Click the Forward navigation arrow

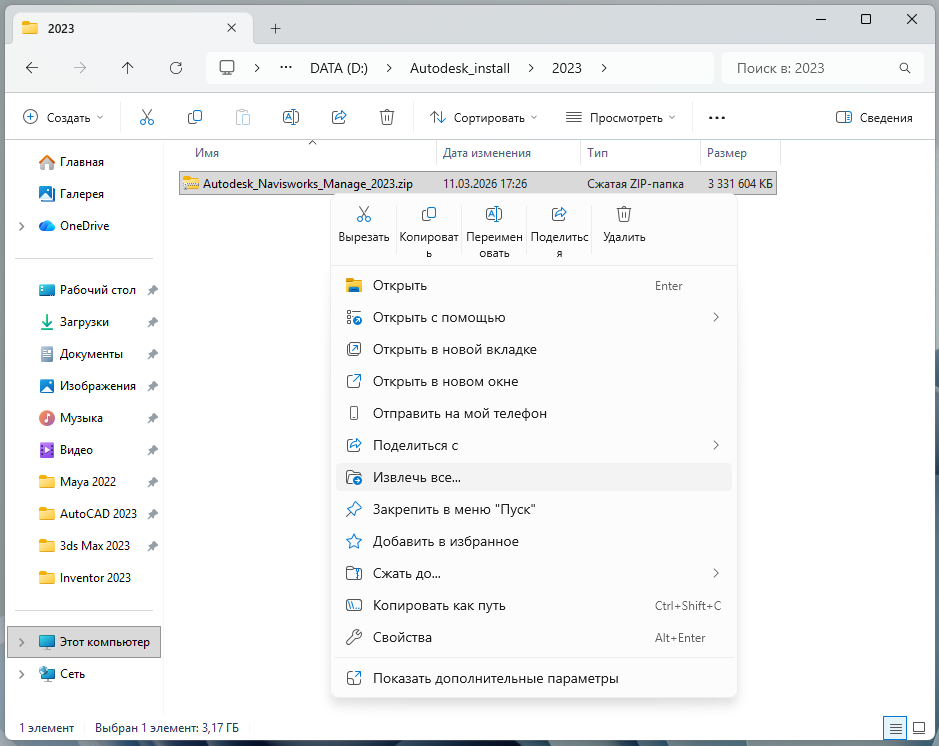[x=80, y=68]
